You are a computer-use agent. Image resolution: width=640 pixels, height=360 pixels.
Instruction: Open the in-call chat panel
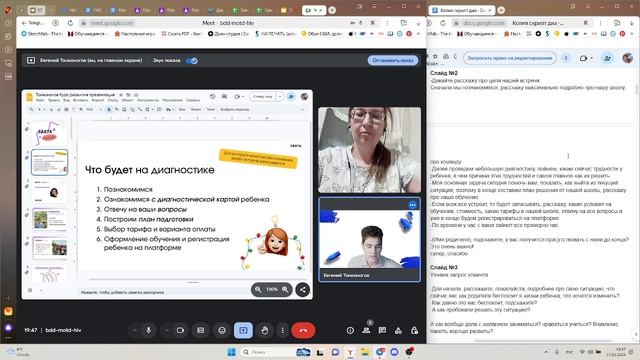(x=382, y=331)
